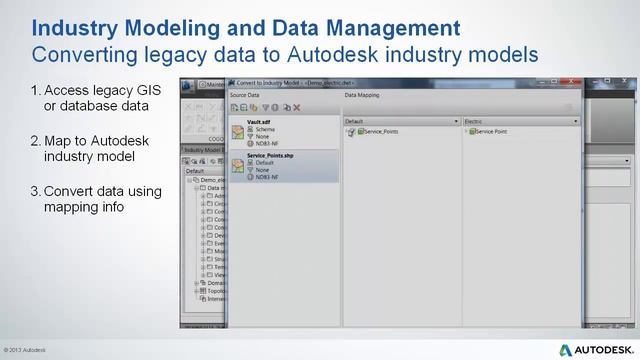Image resolution: width=640 pixels, height=360 pixels.
Task: Click the green Service_Points feature class icon in Default column
Action: (x=361, y=131)
